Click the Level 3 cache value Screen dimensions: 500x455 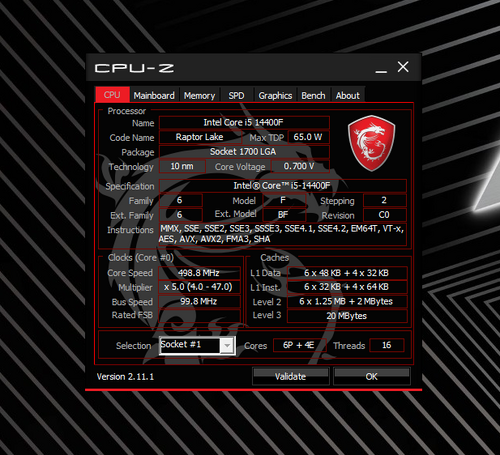pyautogui.click(x=347, y=316)
